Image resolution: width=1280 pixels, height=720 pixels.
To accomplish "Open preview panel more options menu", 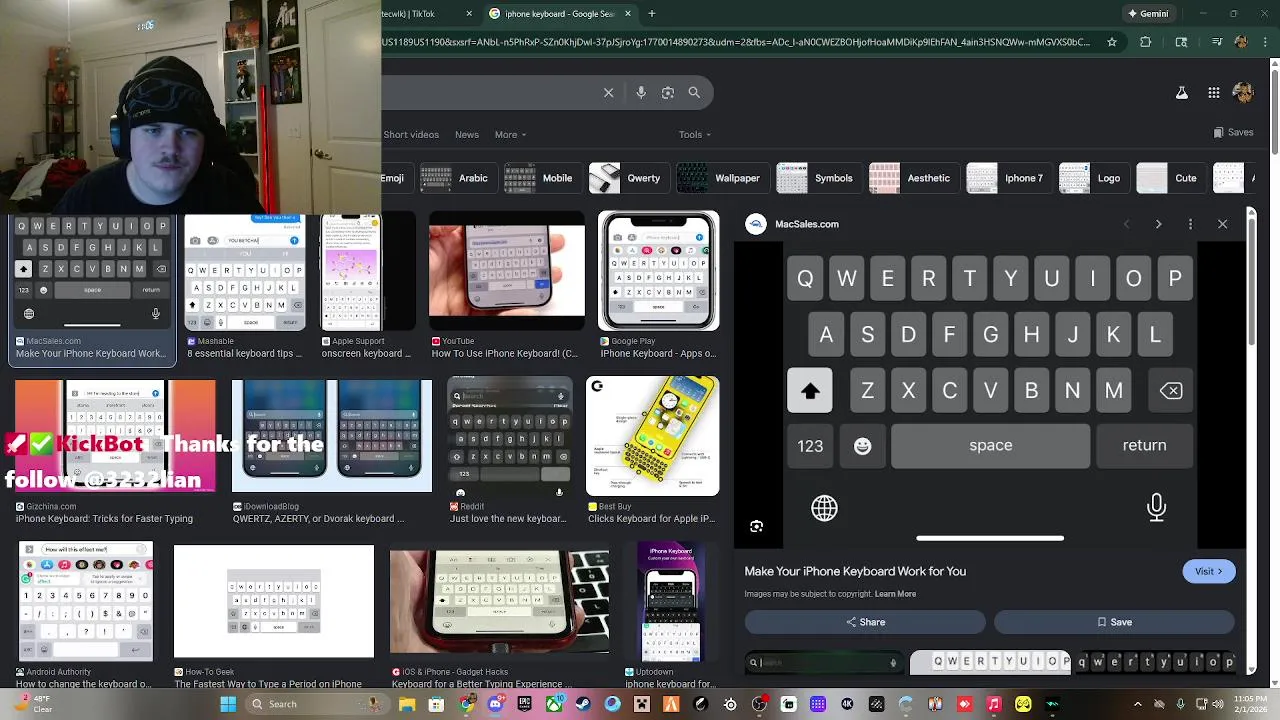I will click(1190, 224).
